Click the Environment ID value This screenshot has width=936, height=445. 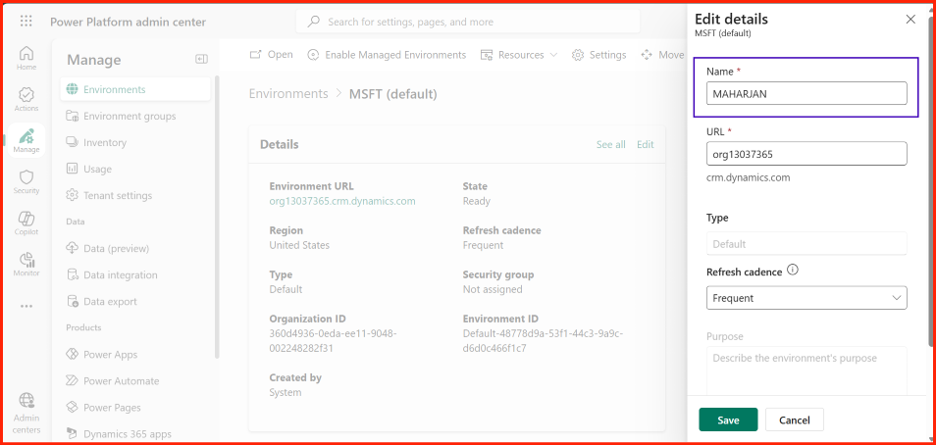(543, 340)
